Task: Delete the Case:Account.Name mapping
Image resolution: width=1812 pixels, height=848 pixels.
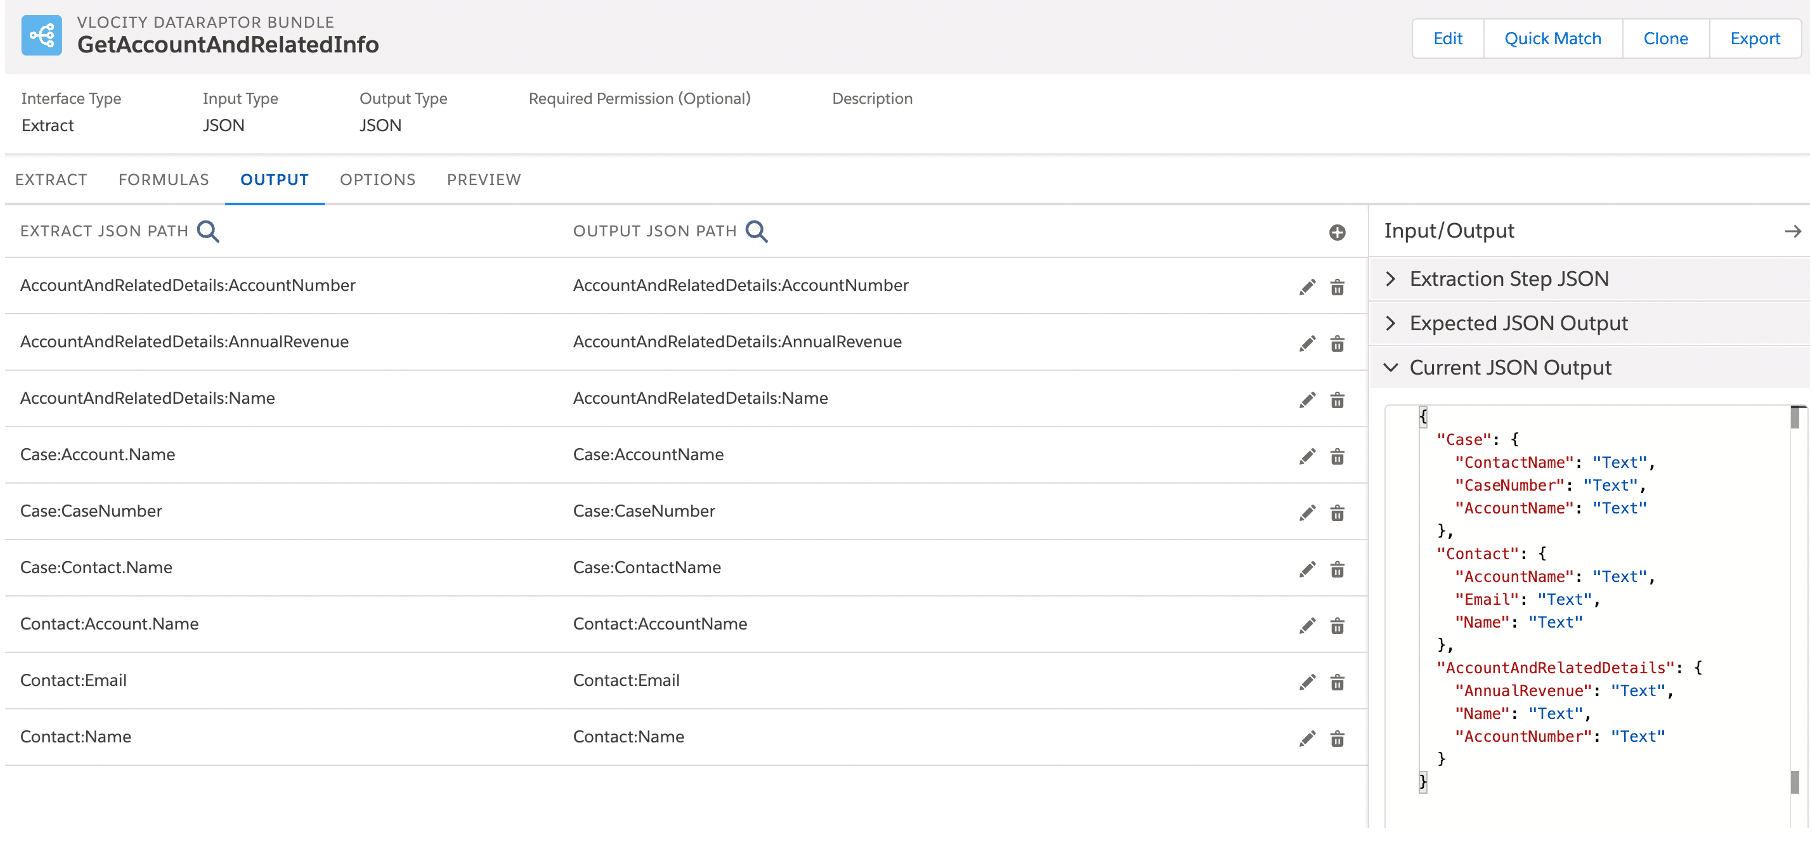Action: pos(1337,457)
